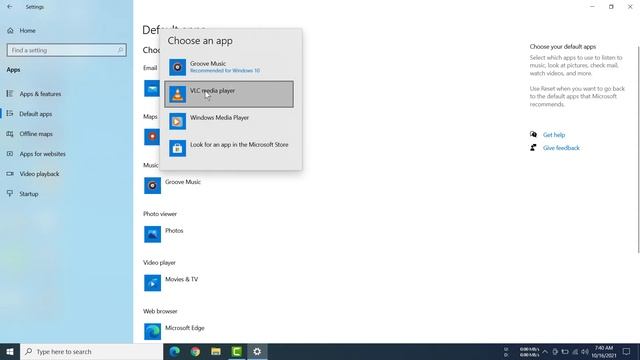Open Default apps page
The height and width of the screenshot is (360, 640).
pyautogui.click(x=36, y=114)
